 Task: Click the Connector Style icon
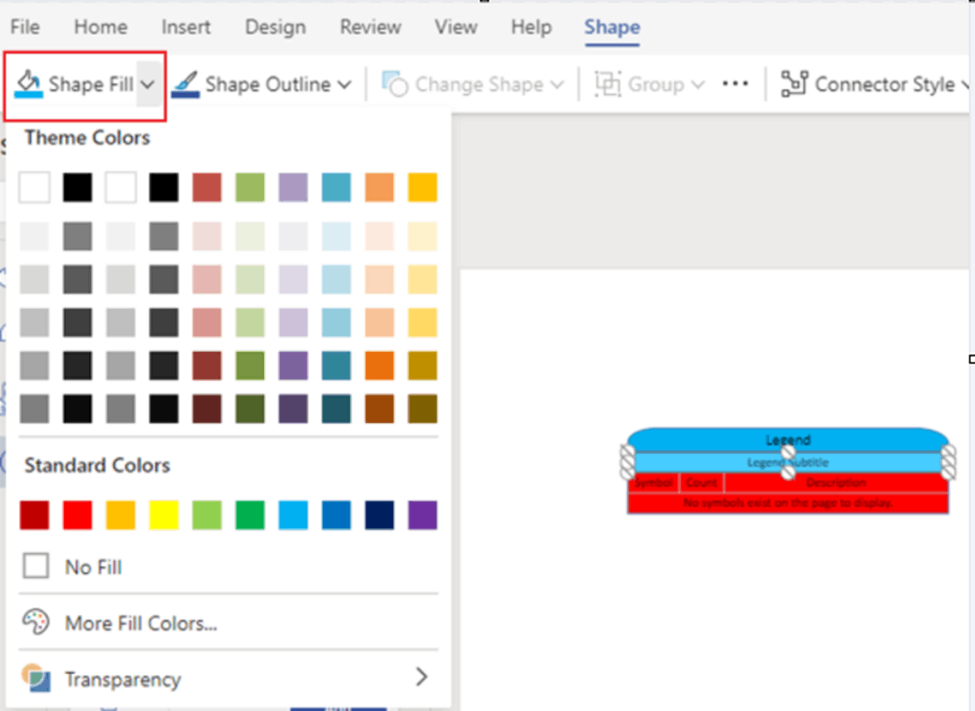point(793,84)
